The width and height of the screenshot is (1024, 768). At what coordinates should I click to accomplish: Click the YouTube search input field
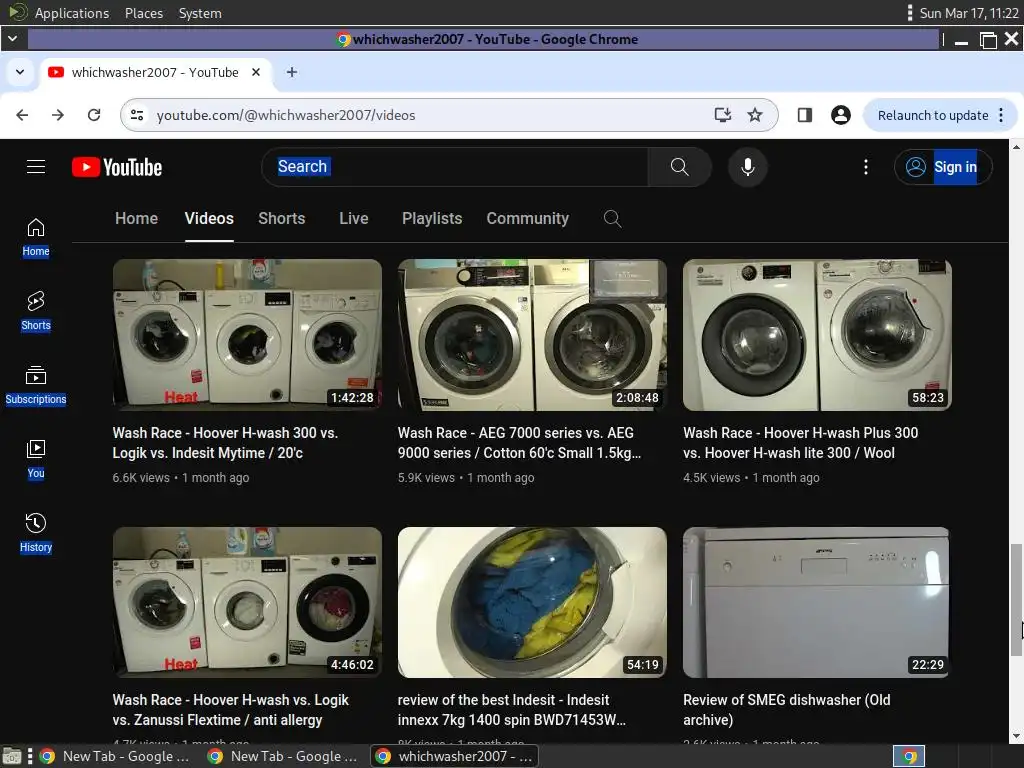tap(457, 167)
